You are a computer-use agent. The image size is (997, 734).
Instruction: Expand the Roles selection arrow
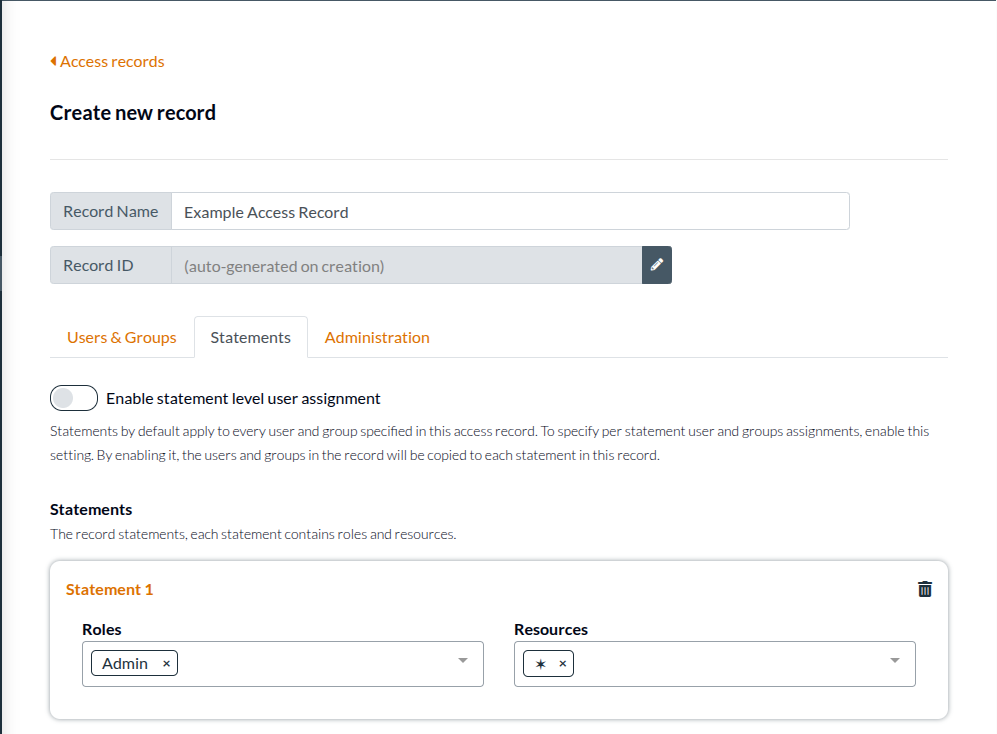pos(461,662)
